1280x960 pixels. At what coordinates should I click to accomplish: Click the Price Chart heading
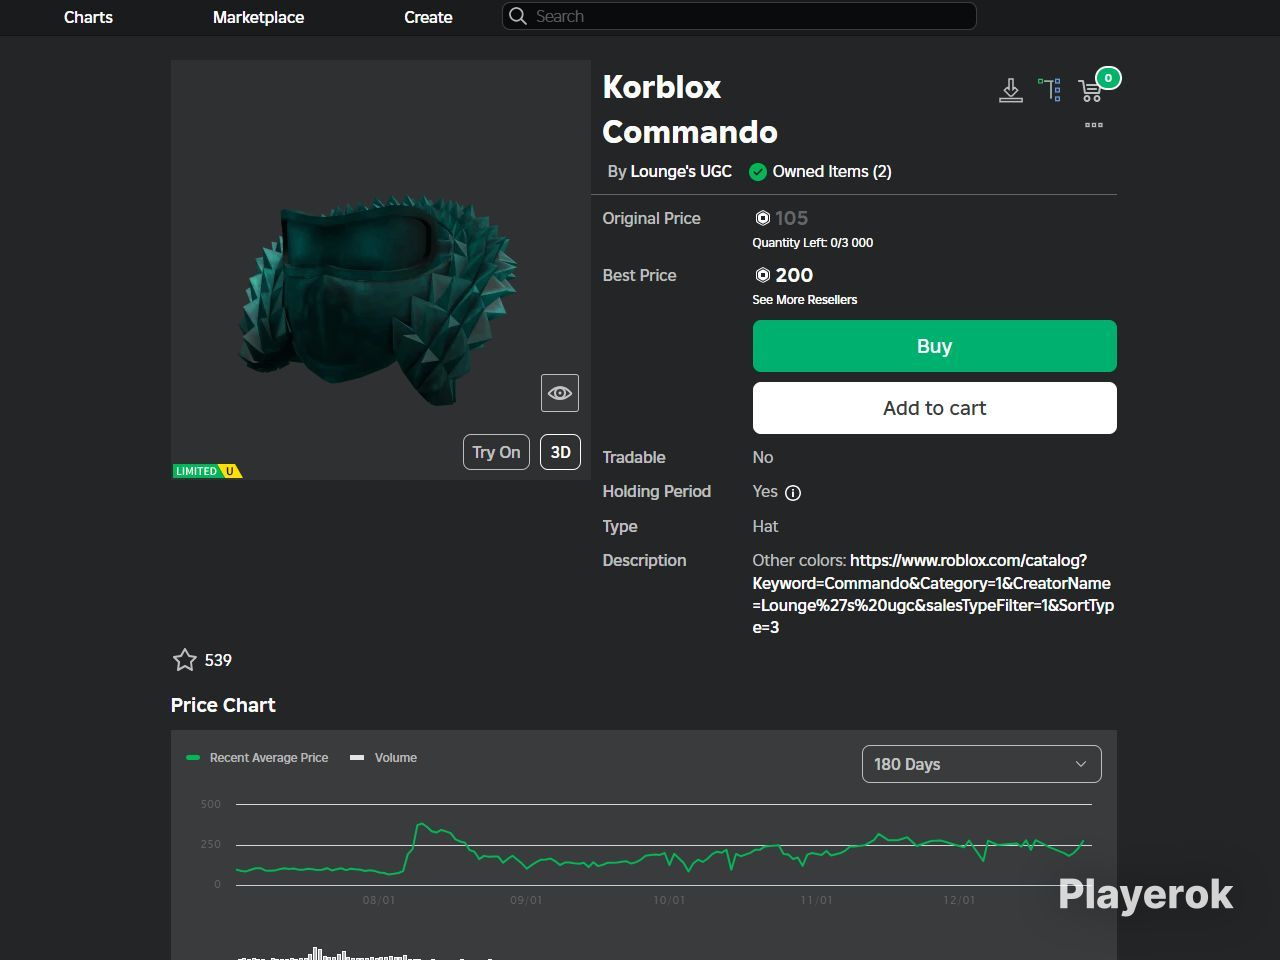(x=223, y=705)
